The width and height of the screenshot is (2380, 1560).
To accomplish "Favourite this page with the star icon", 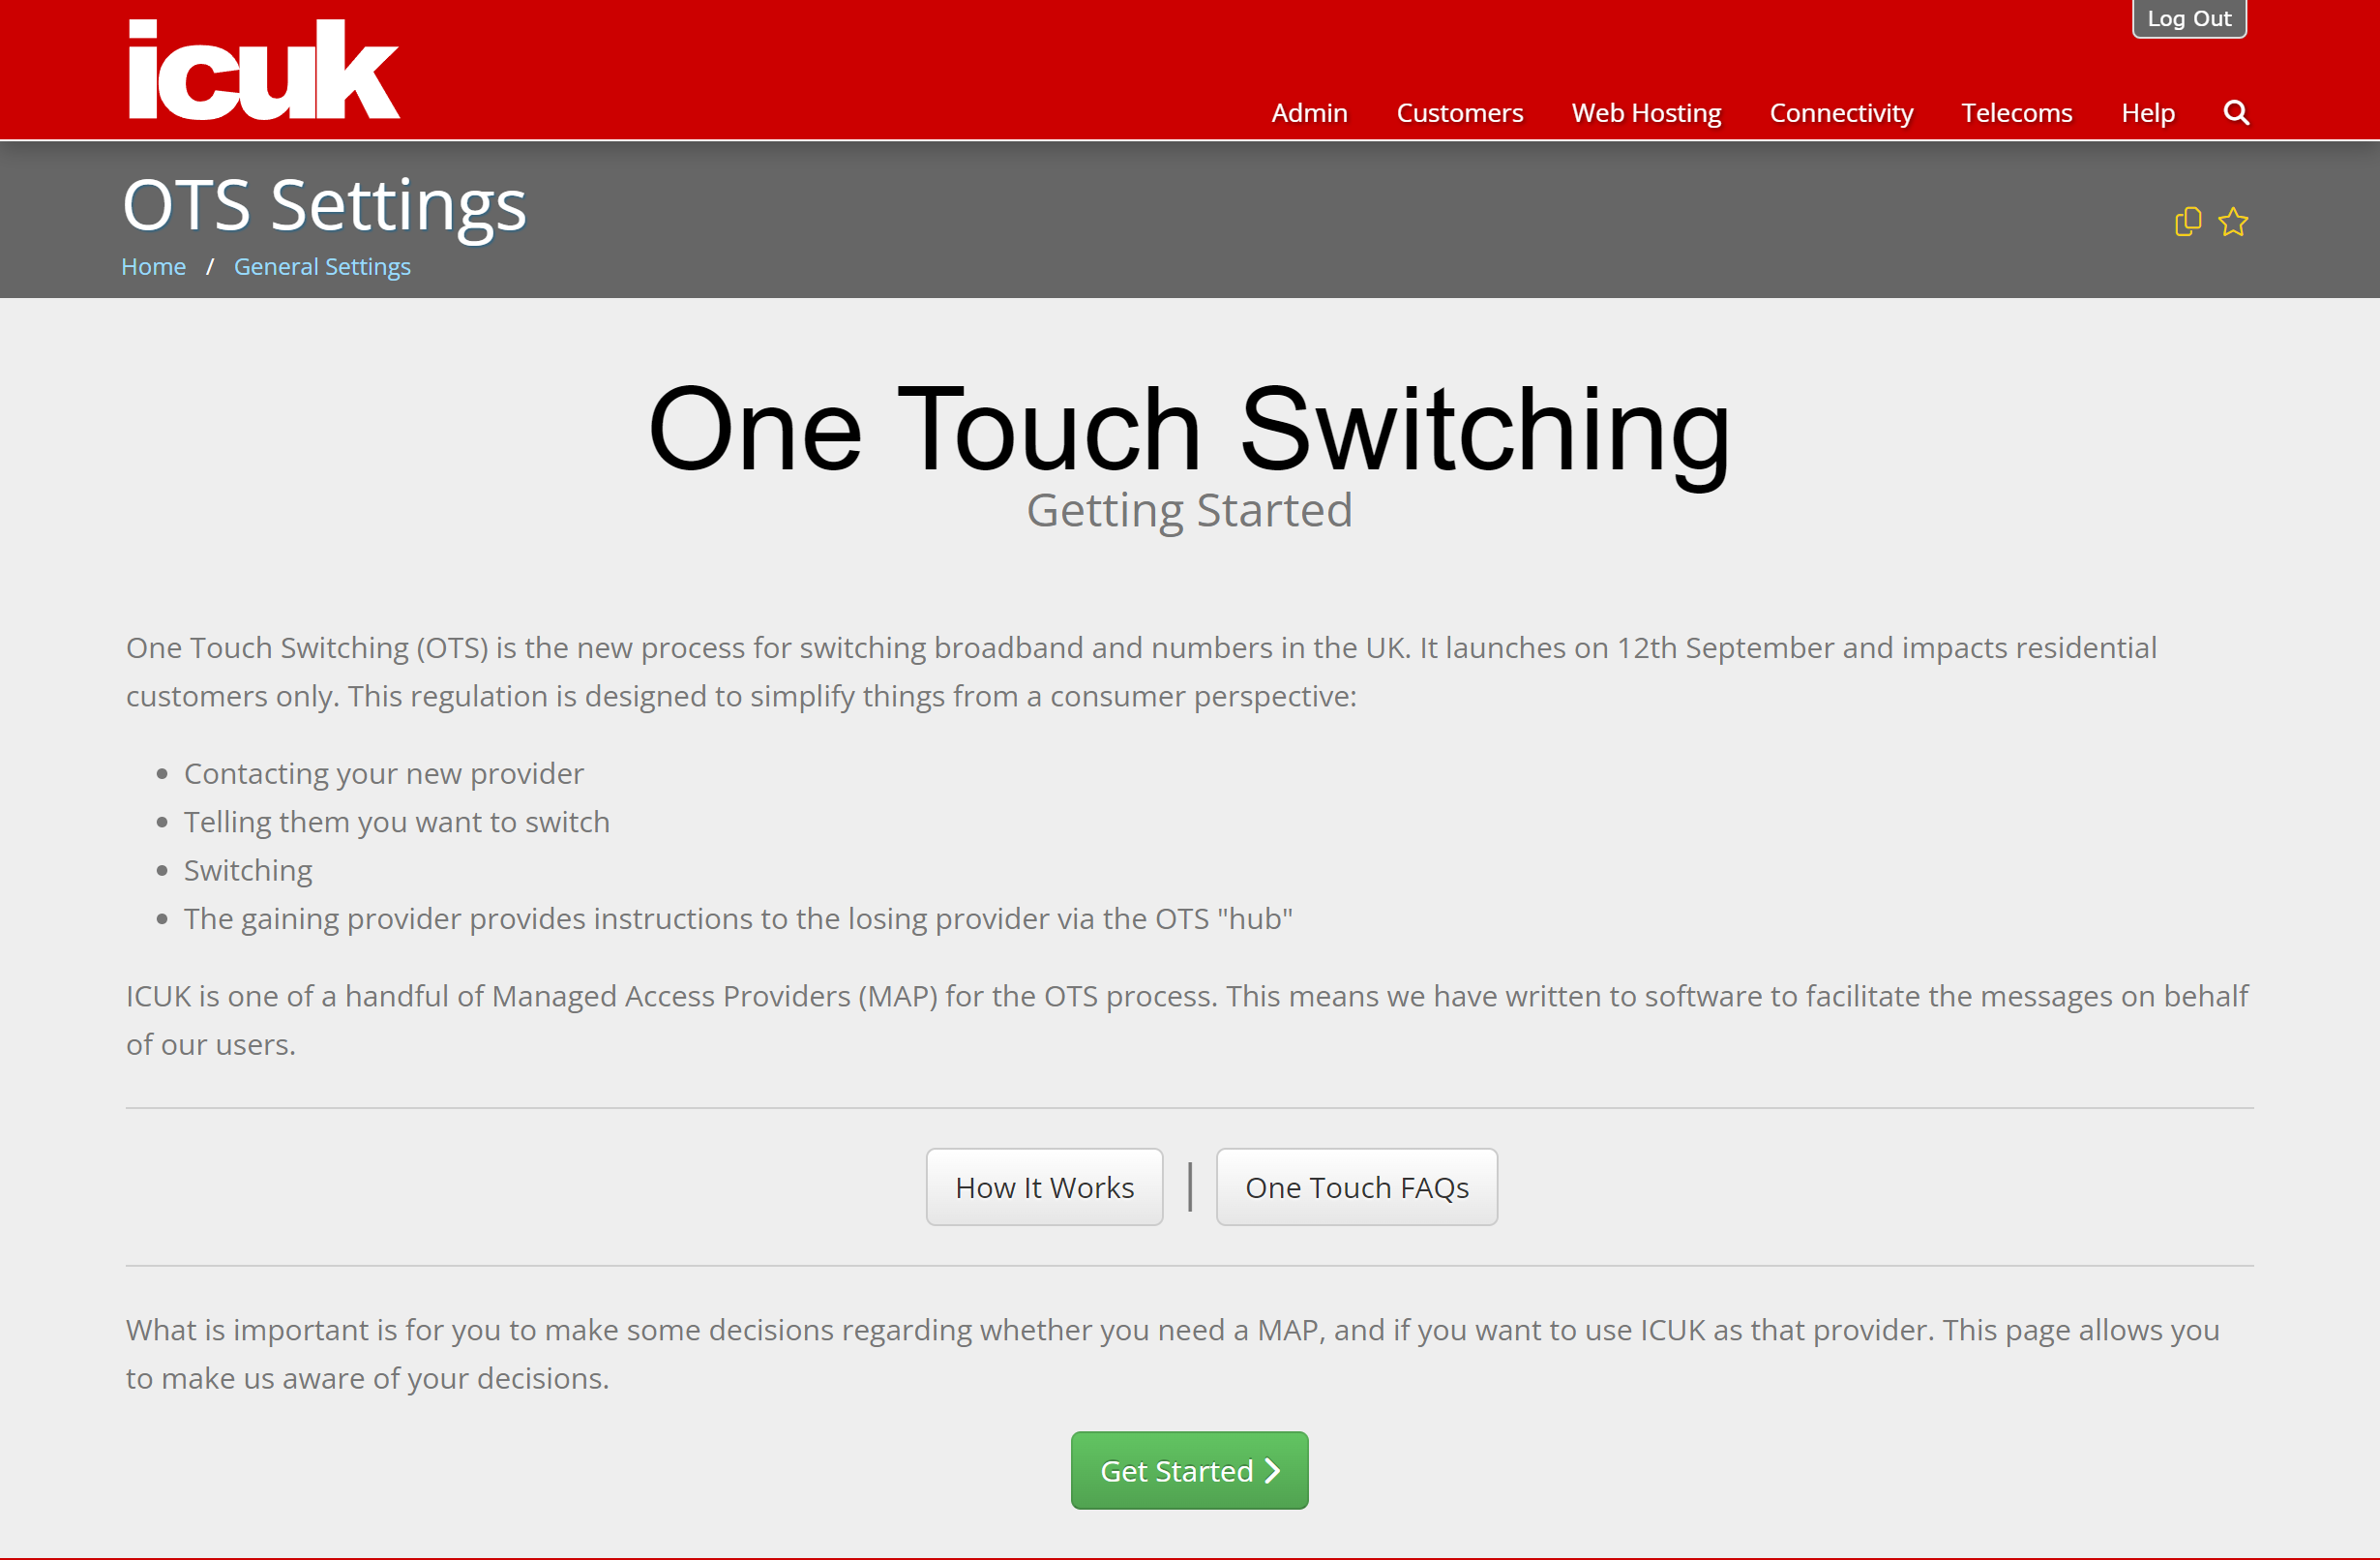I will point(2232,221).
